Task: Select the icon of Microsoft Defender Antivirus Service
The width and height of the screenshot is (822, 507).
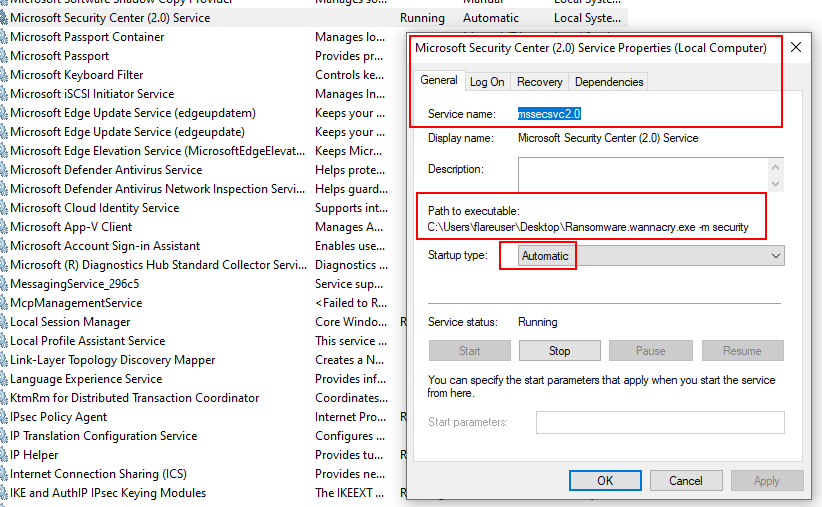Action: pos(4,170)
